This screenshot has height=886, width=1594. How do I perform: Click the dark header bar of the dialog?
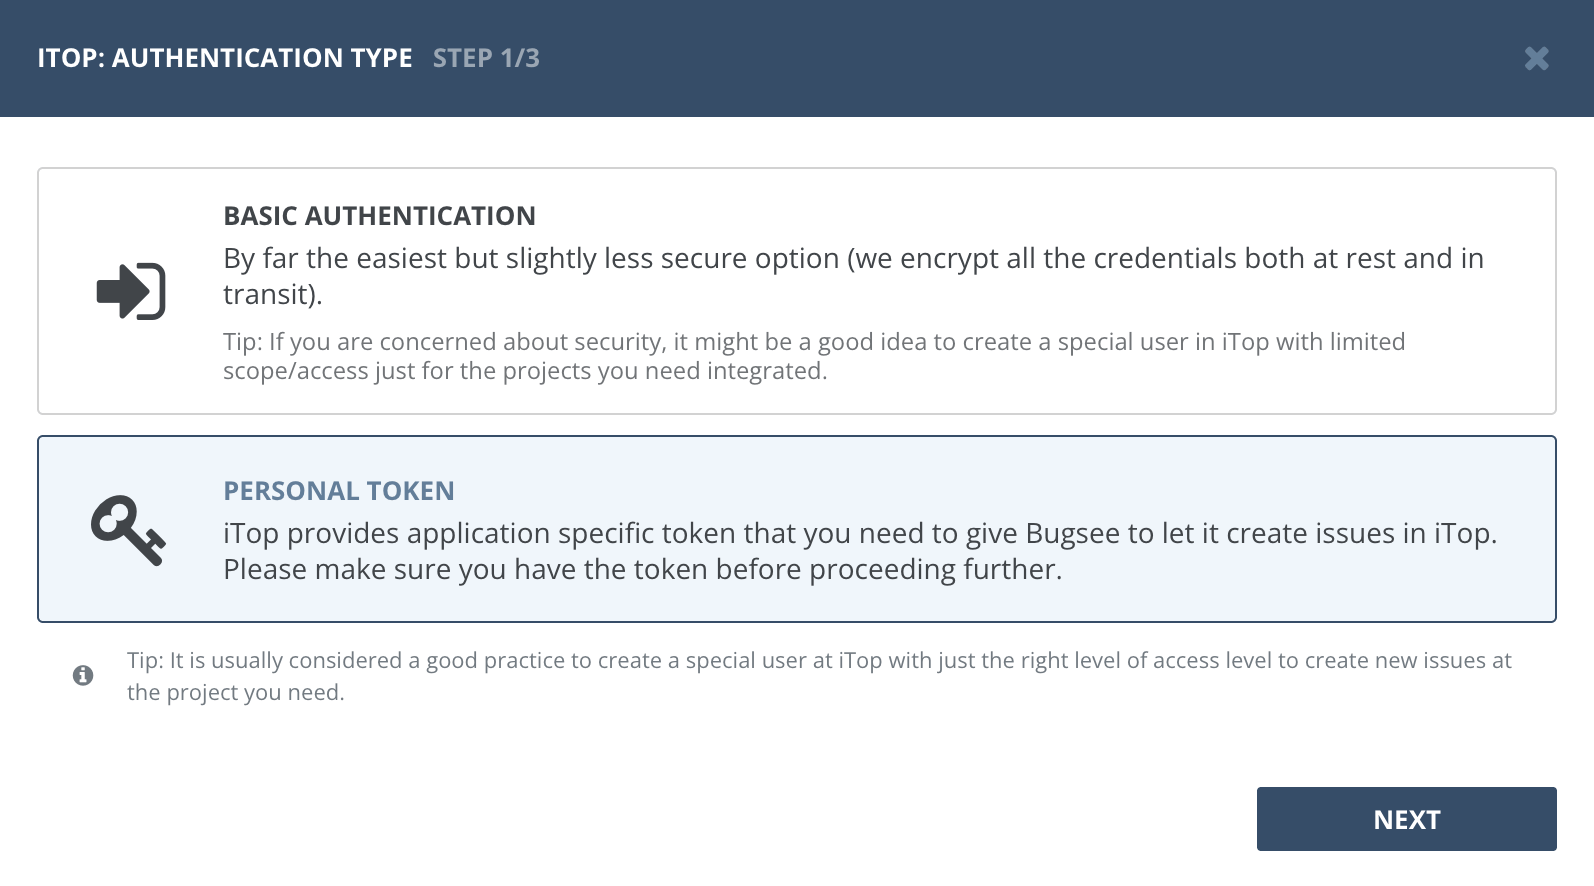click(x=797, y=57)
